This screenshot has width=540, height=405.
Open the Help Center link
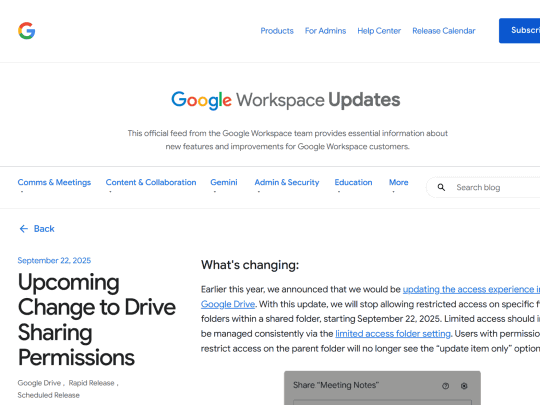point(379,31)
